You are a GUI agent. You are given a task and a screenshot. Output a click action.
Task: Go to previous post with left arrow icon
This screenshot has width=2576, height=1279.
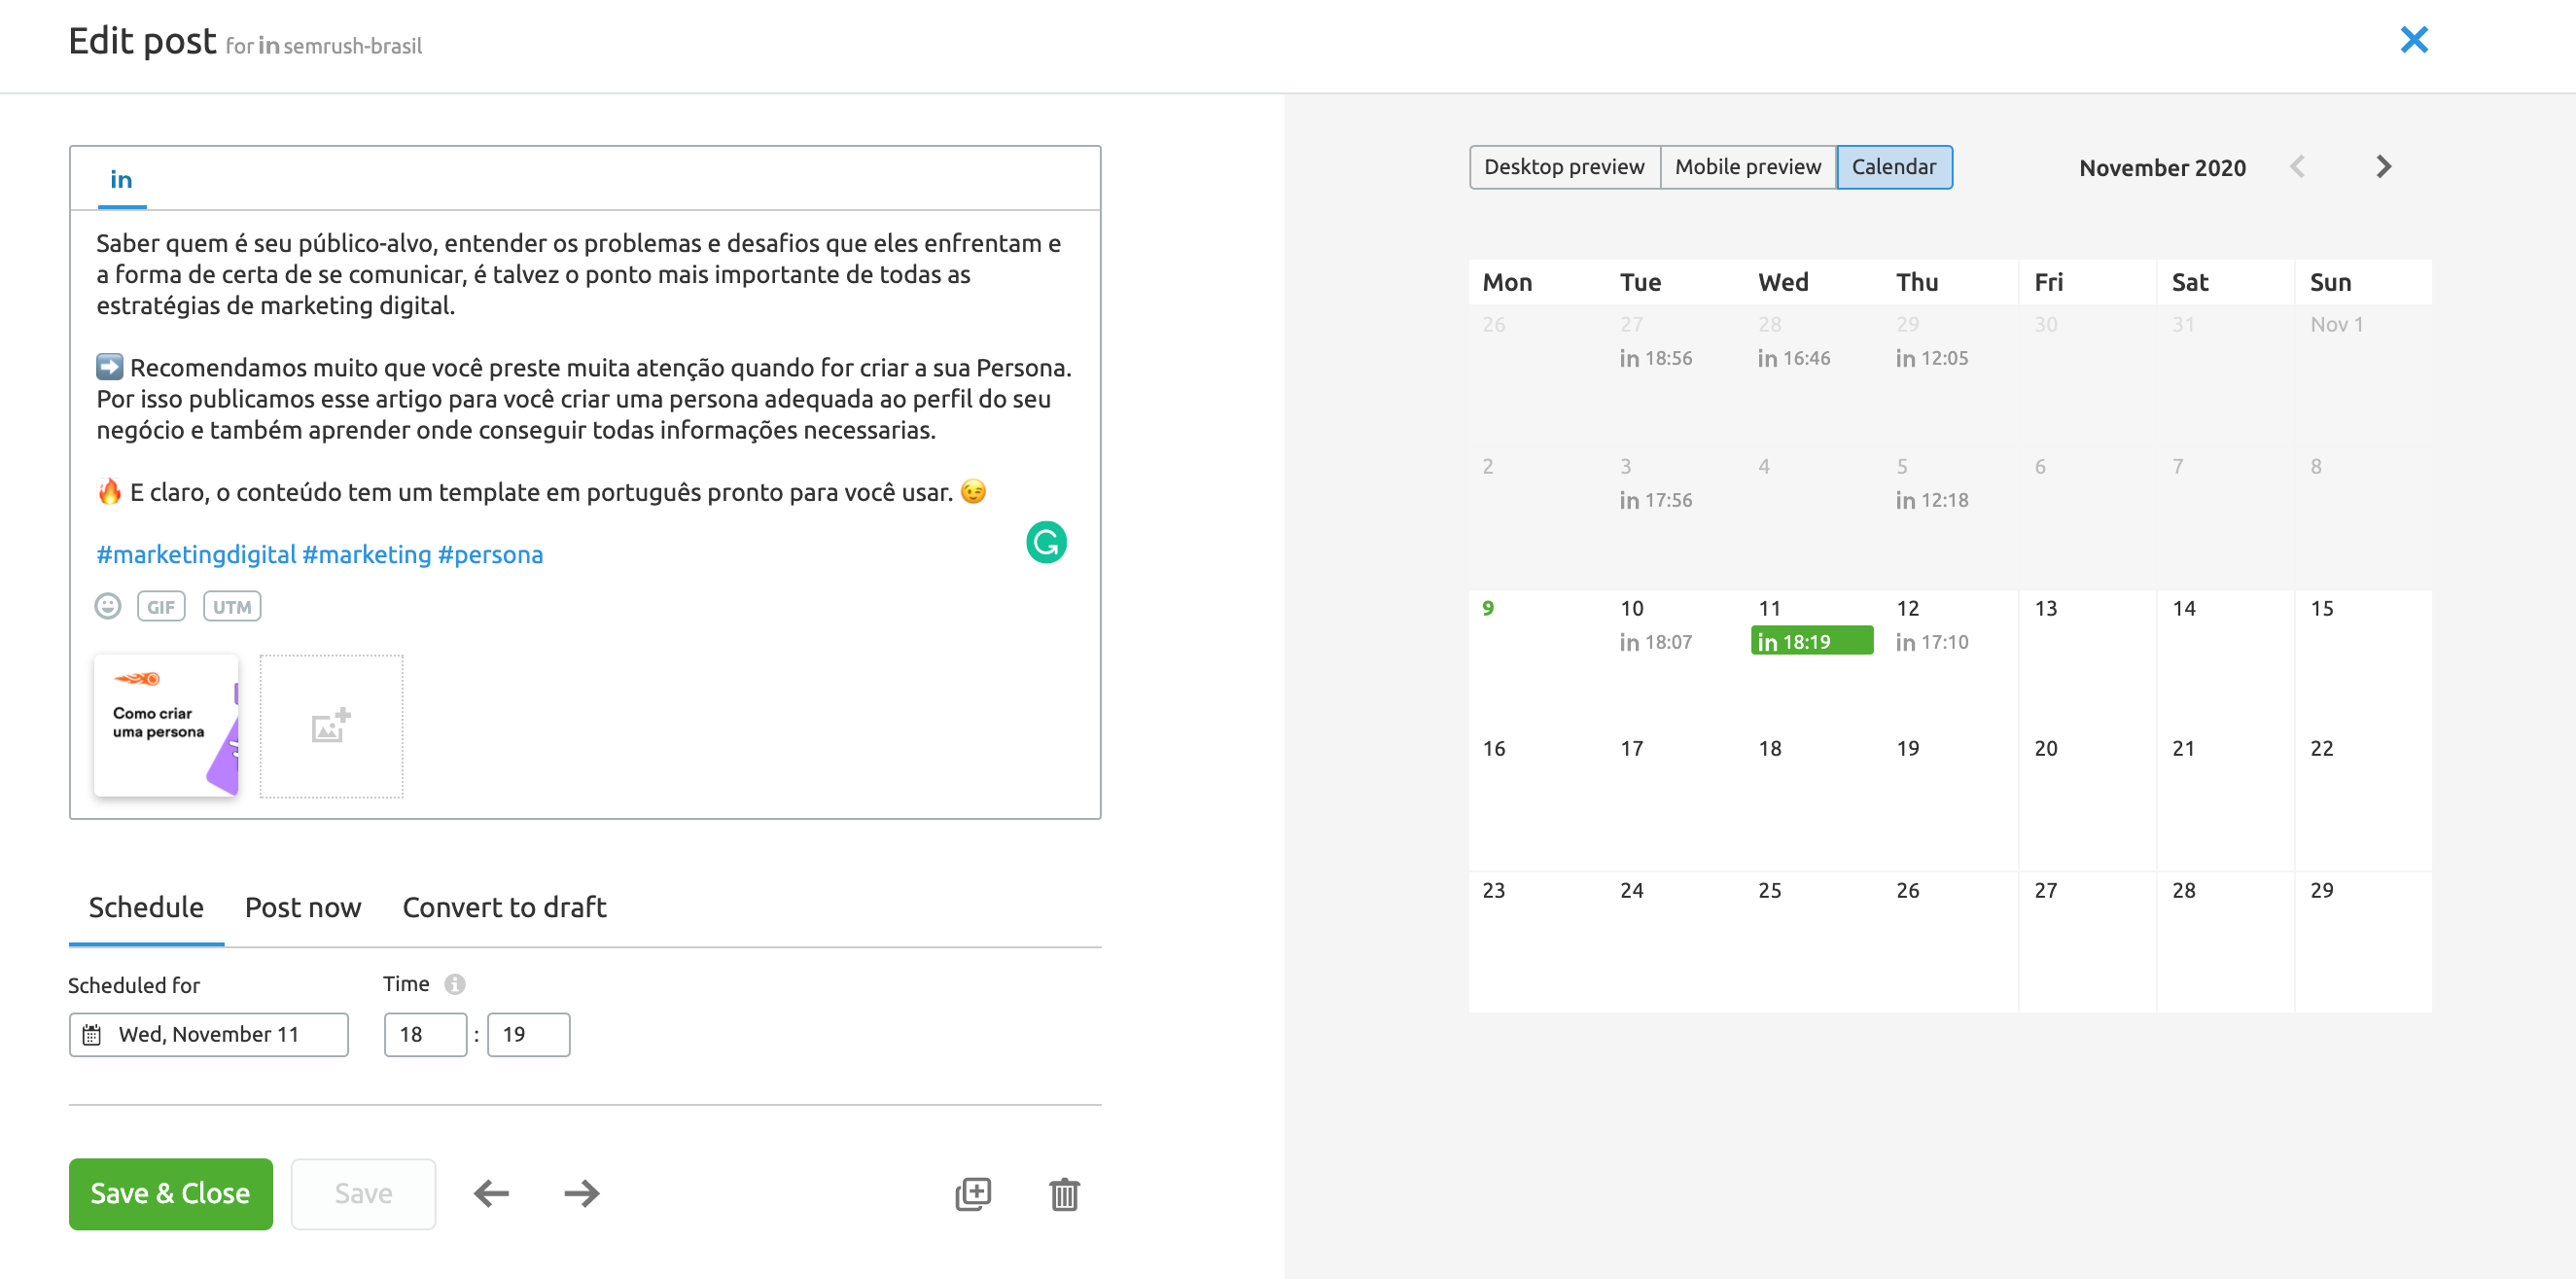click(490, 1193)
